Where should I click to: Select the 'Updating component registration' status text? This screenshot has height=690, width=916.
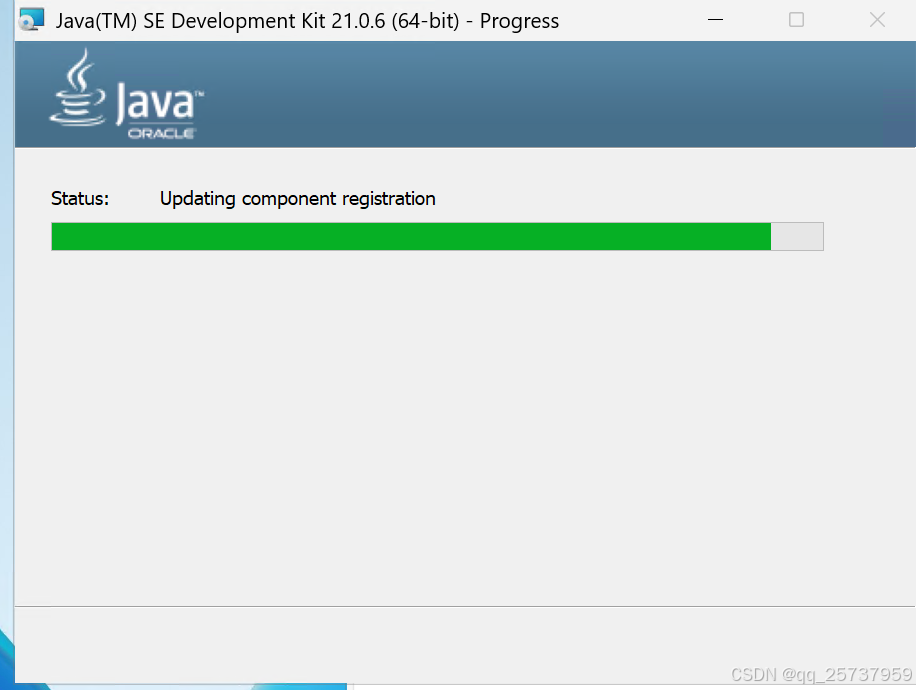pos(297,199)
